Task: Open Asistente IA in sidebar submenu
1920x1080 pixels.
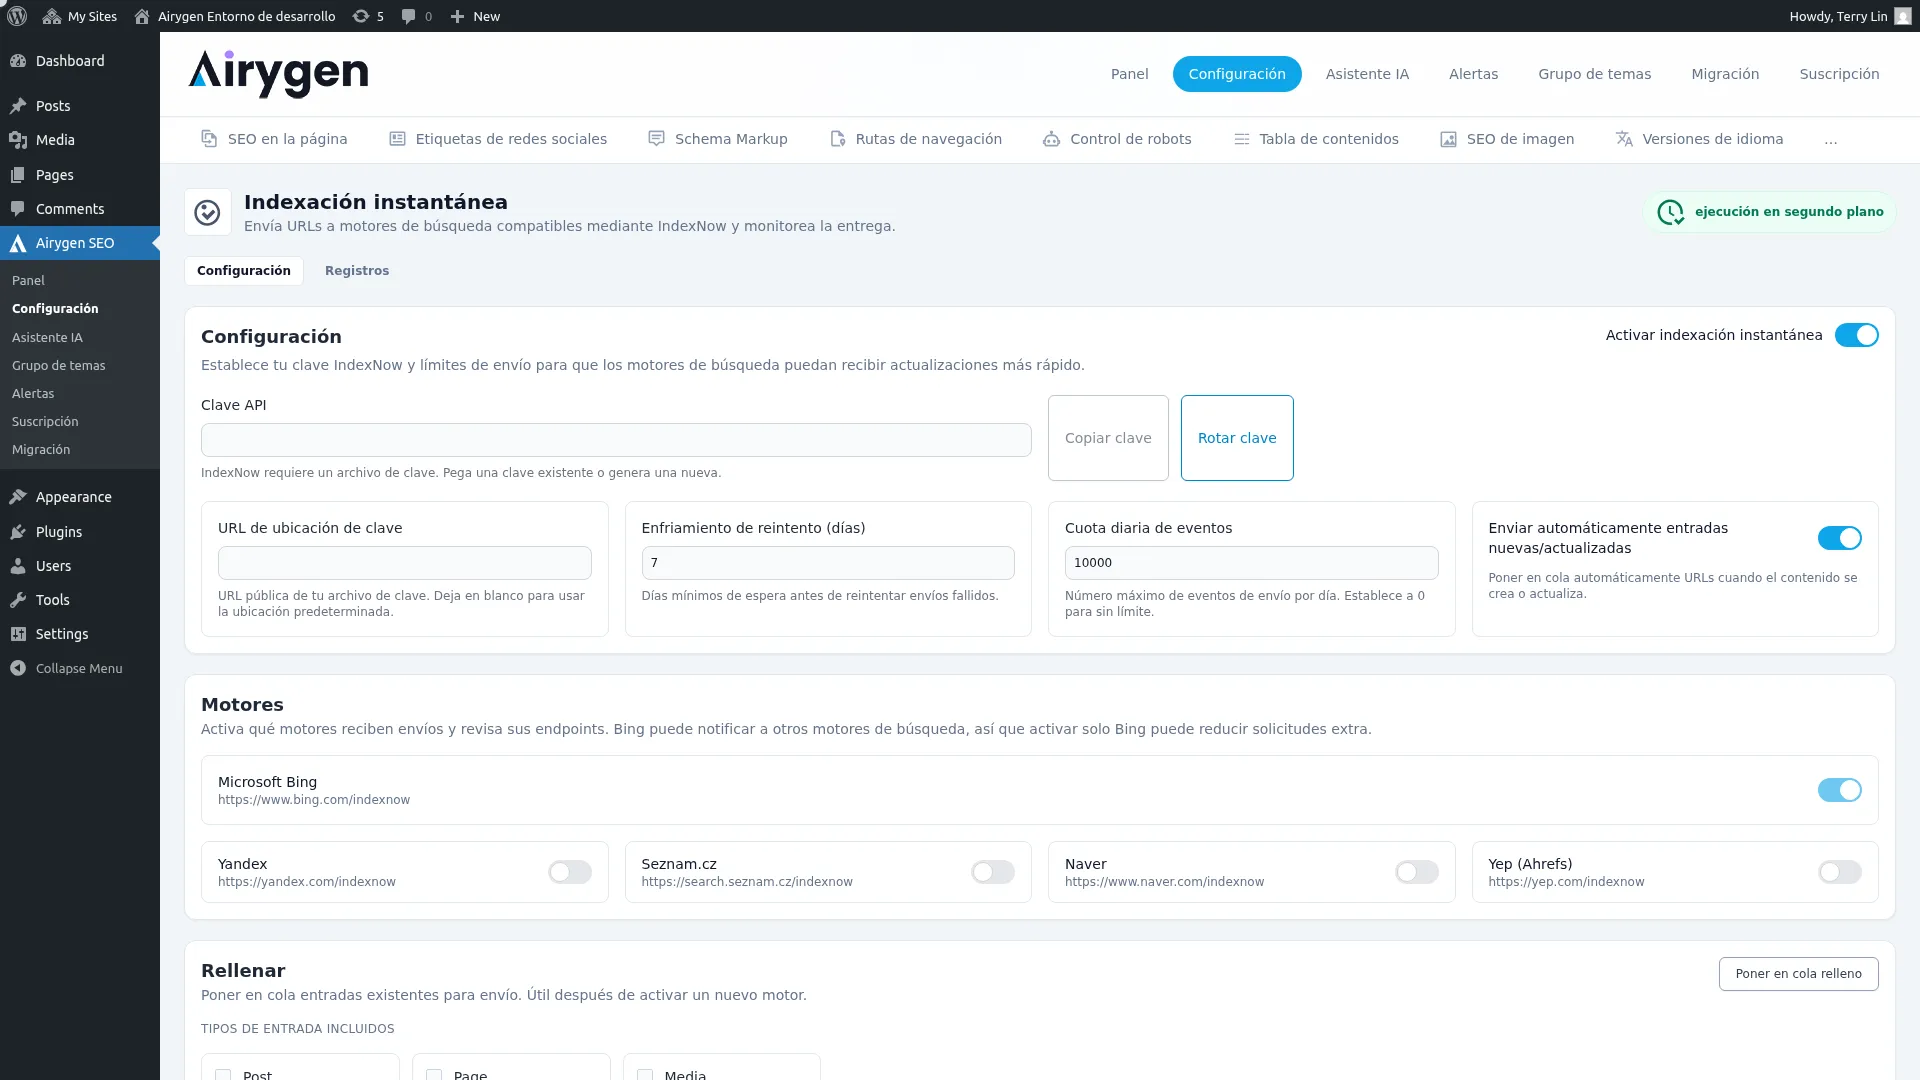Action: coord(47,338)
